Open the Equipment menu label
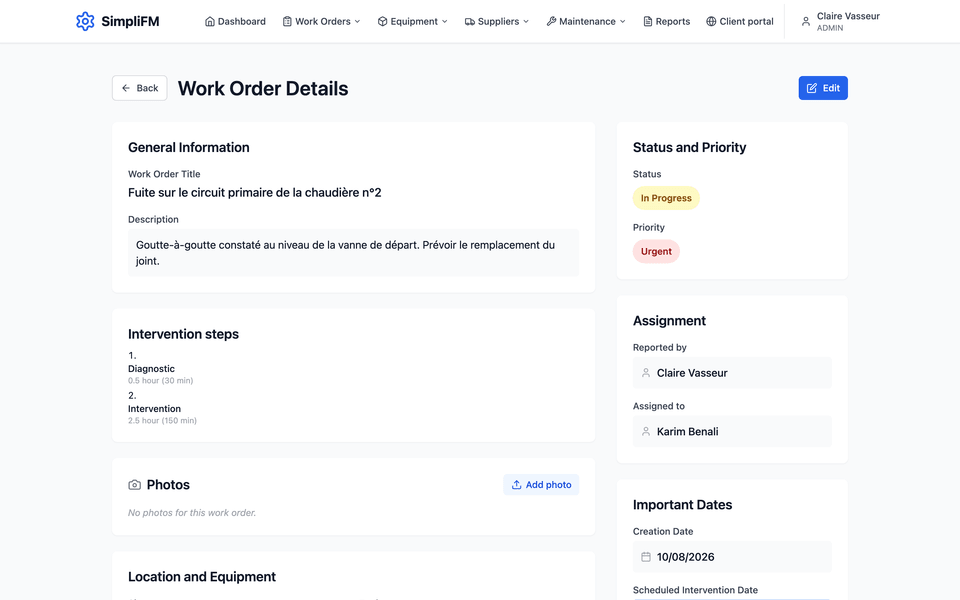The image size is (960, 600). 414,21
